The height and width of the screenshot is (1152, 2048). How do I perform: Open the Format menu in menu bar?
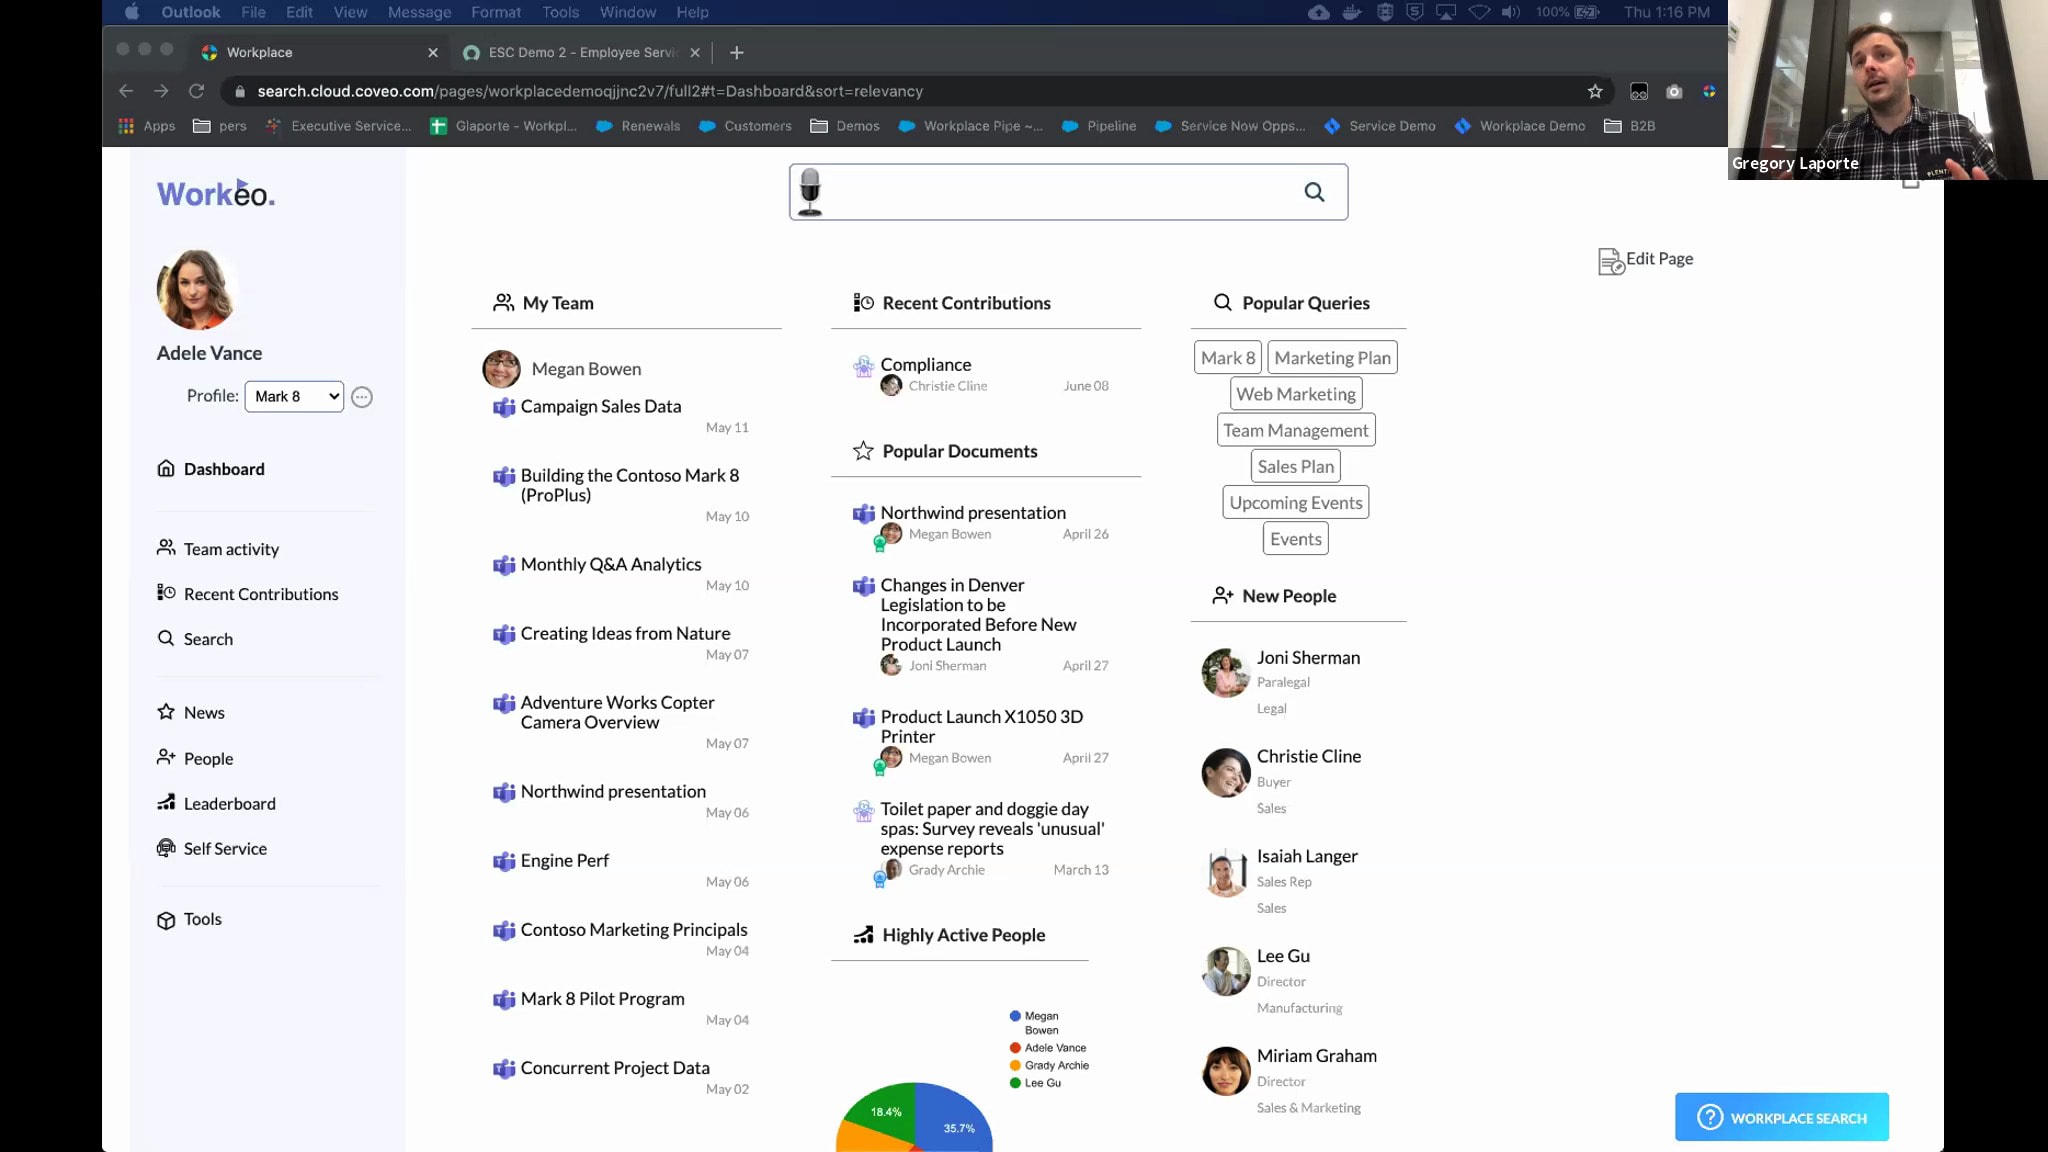[x=496, y=12]
